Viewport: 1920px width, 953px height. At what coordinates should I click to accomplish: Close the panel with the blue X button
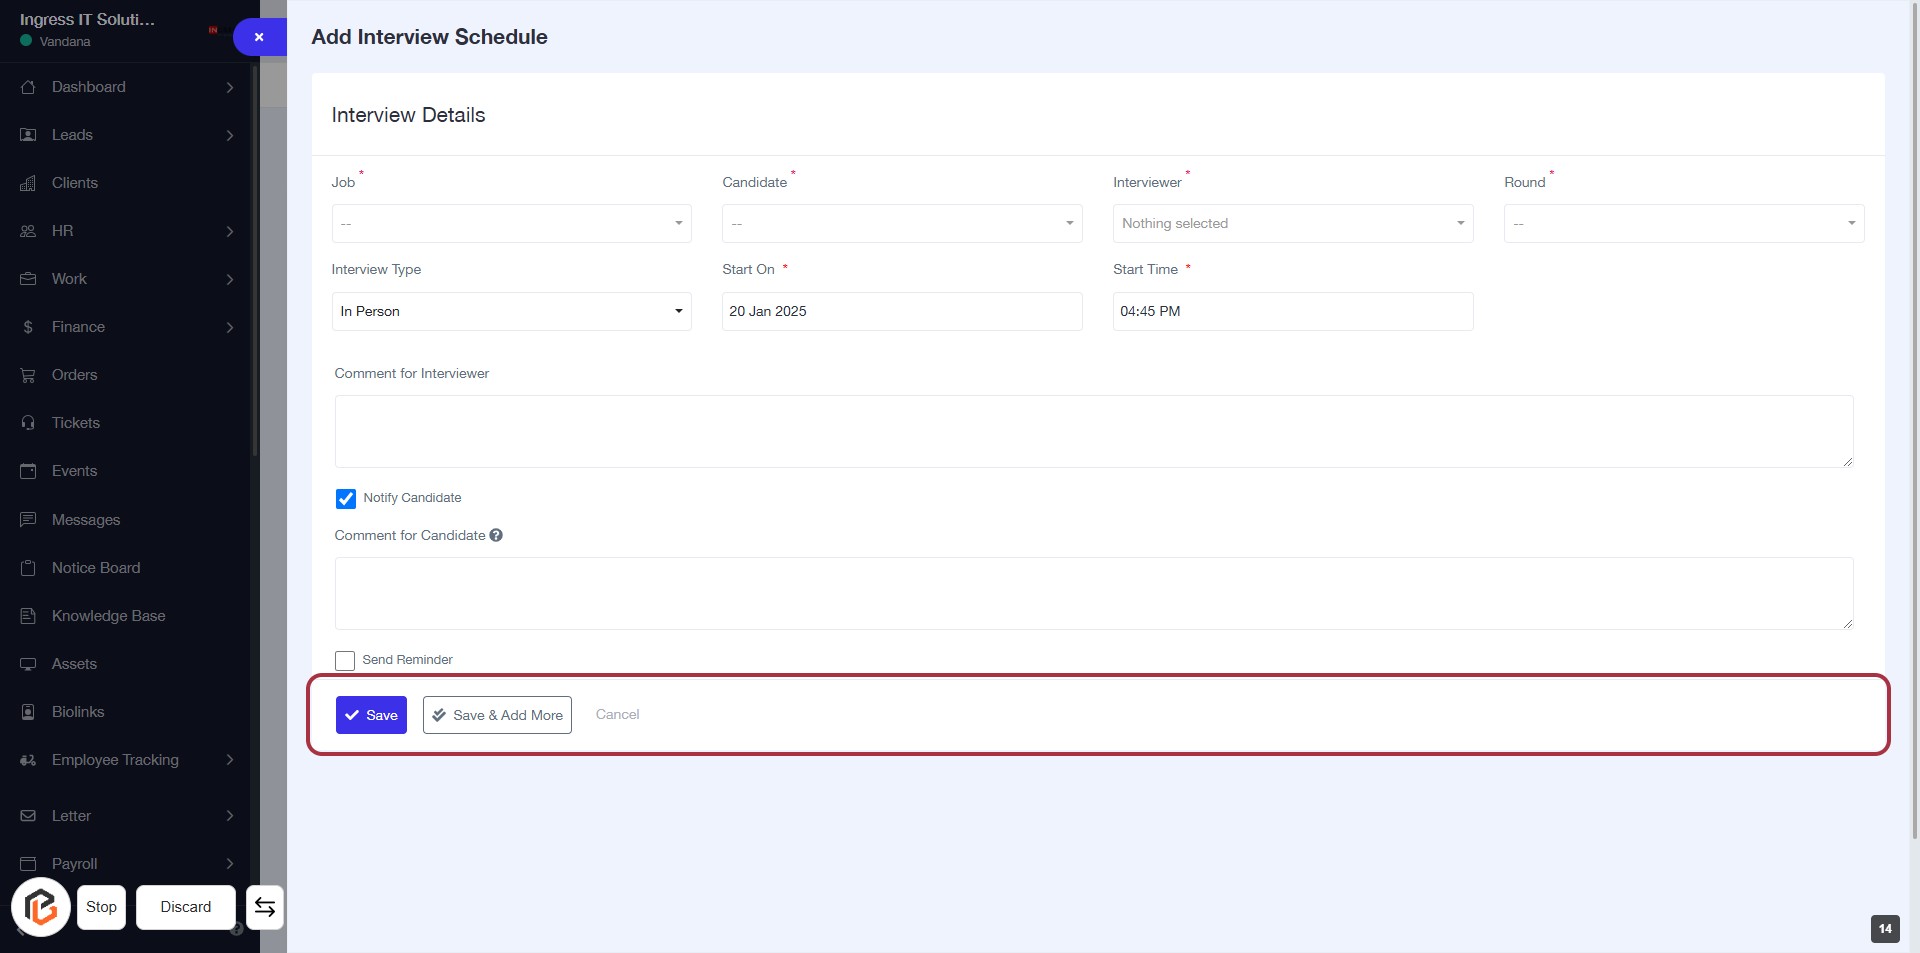coord(259,37)
